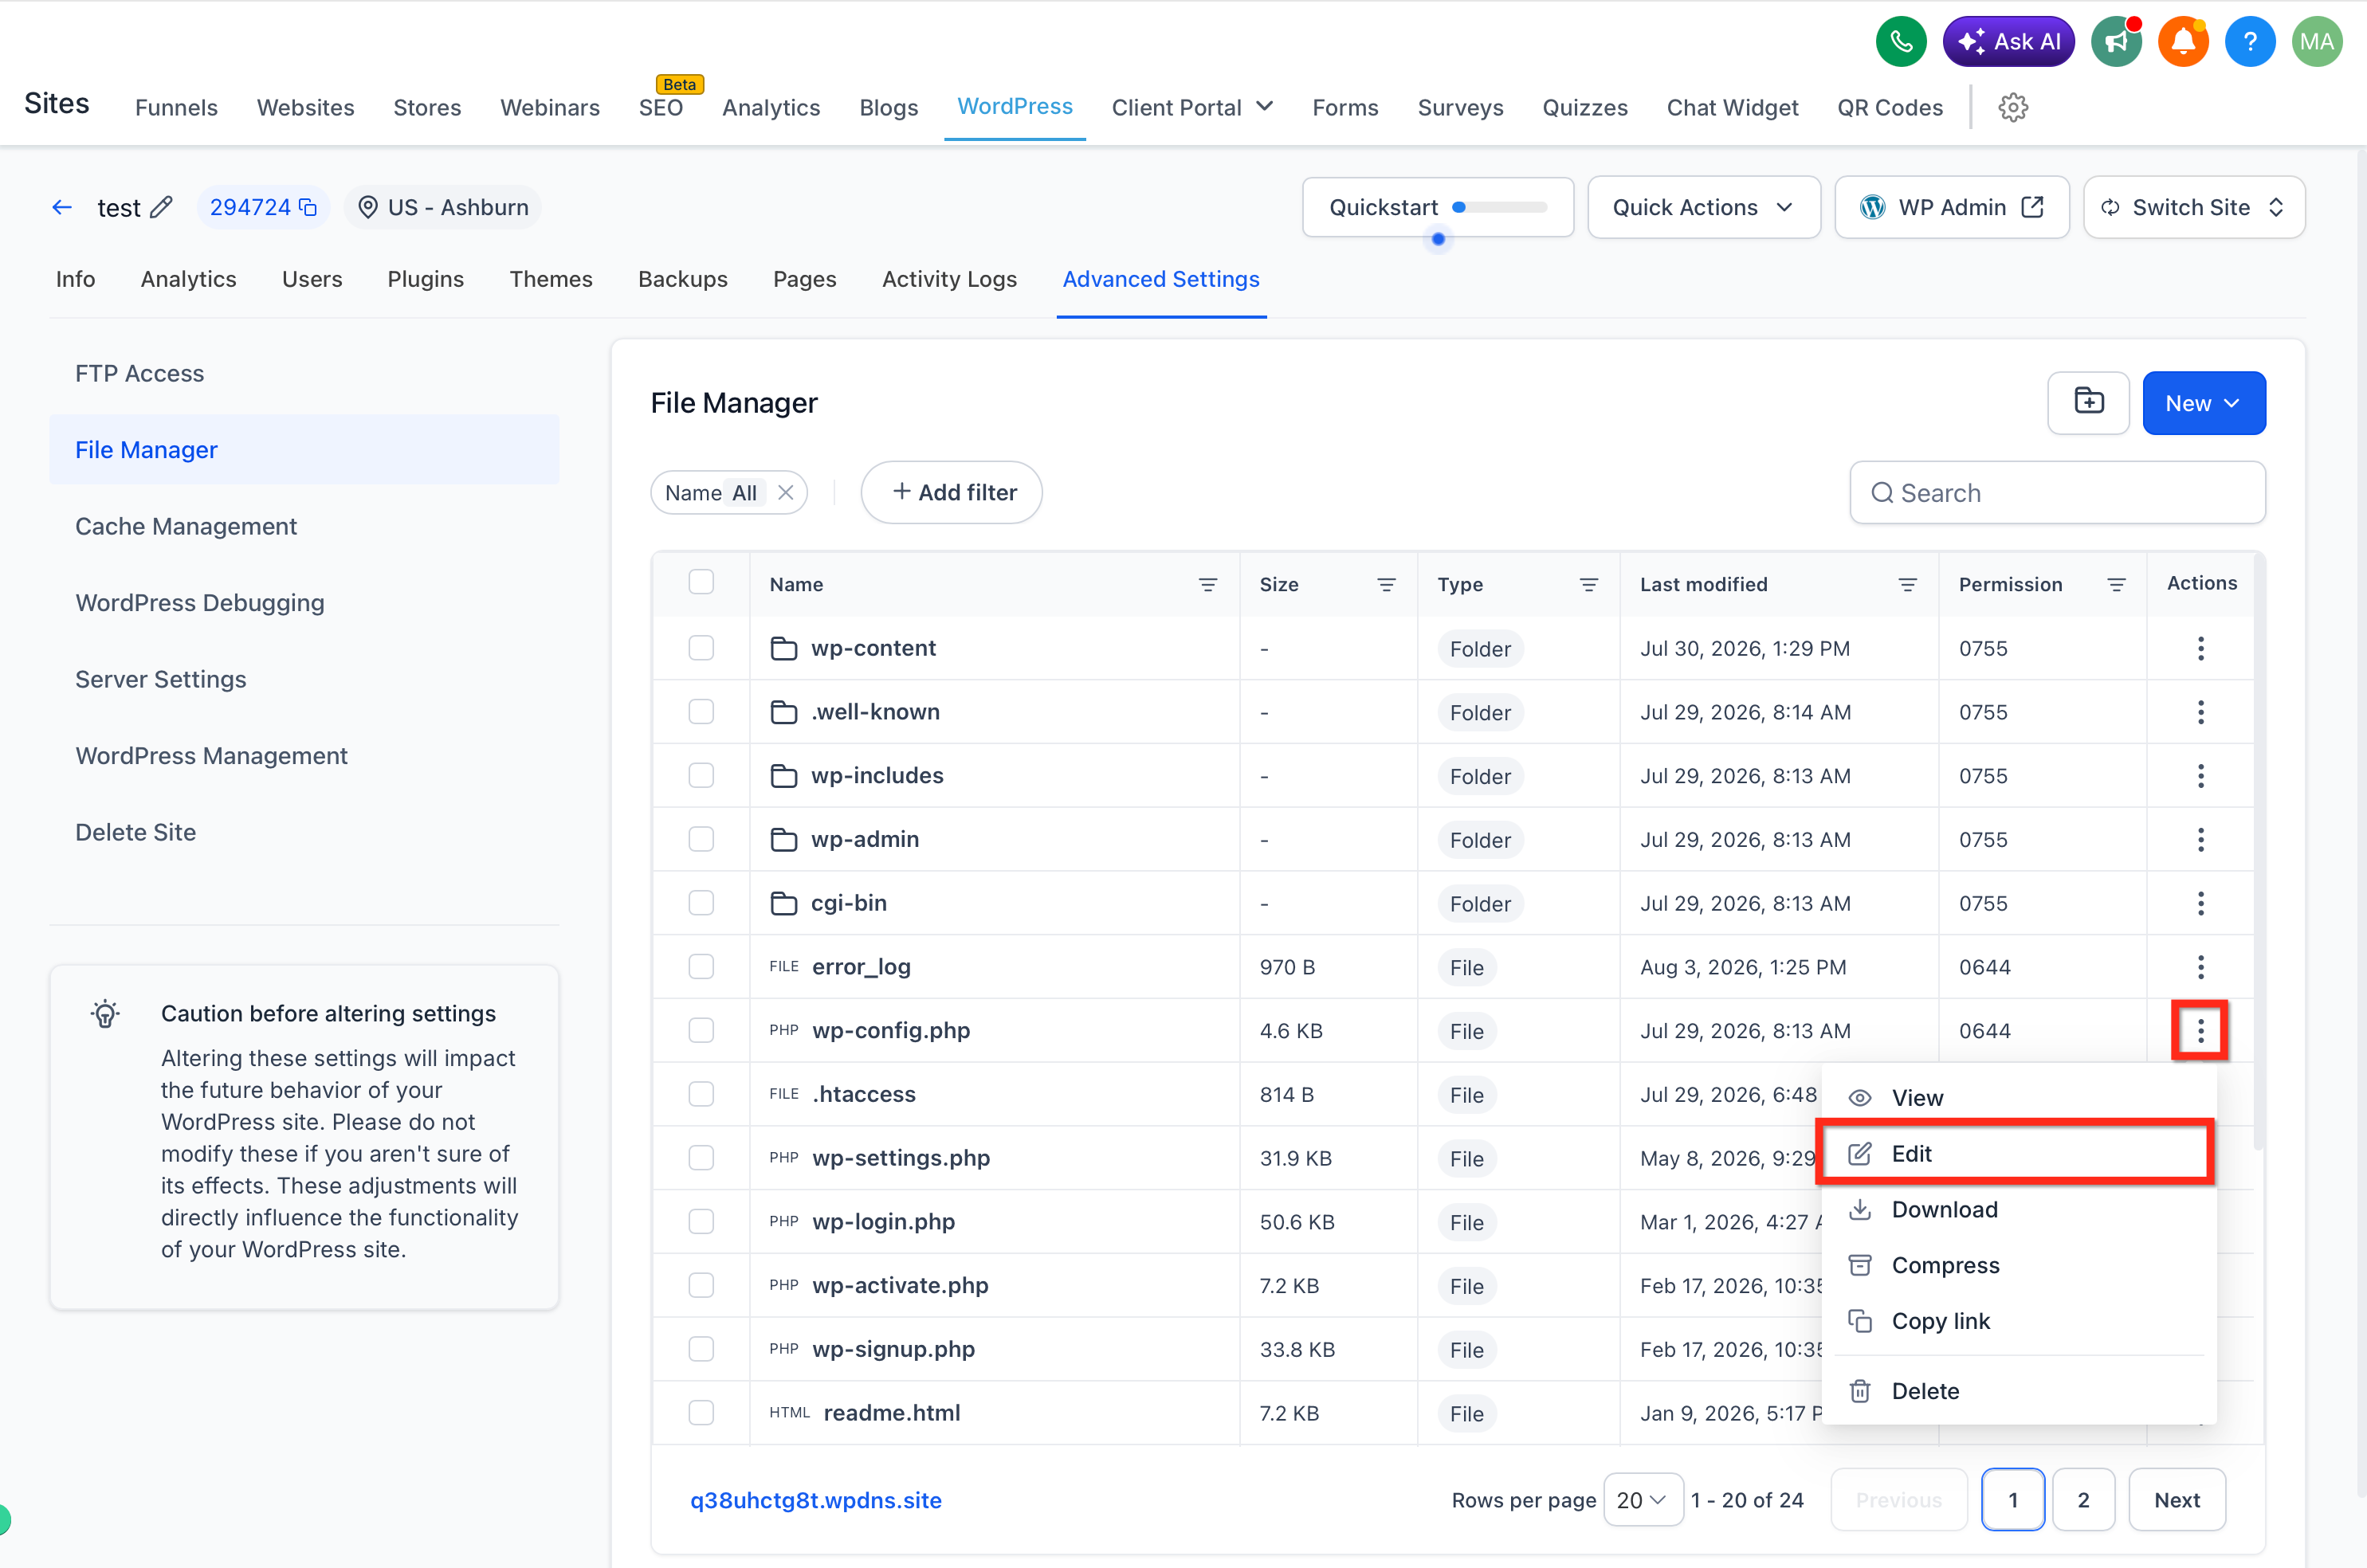Open the Sites settings gear icon

coord(2012,107)
